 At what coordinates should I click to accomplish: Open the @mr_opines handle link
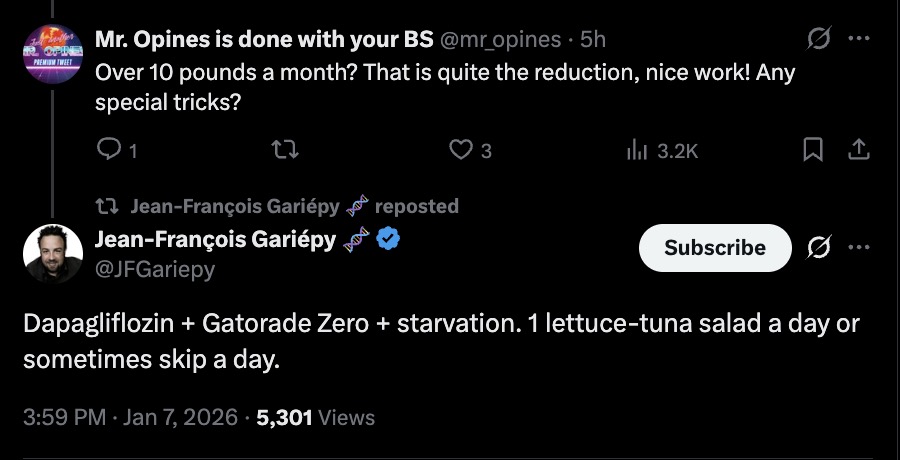click(x=499, y=40)
